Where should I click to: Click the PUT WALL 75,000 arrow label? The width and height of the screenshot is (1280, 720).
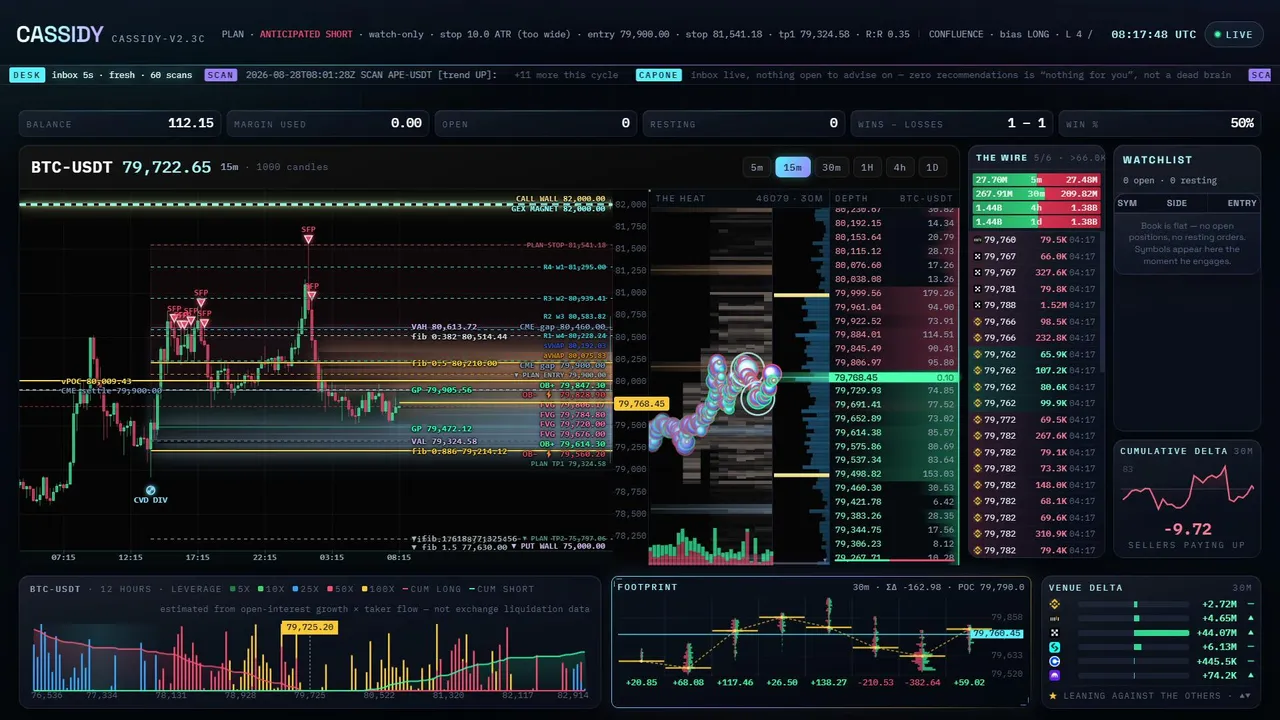pyautogui.click(x=559, y=547)
